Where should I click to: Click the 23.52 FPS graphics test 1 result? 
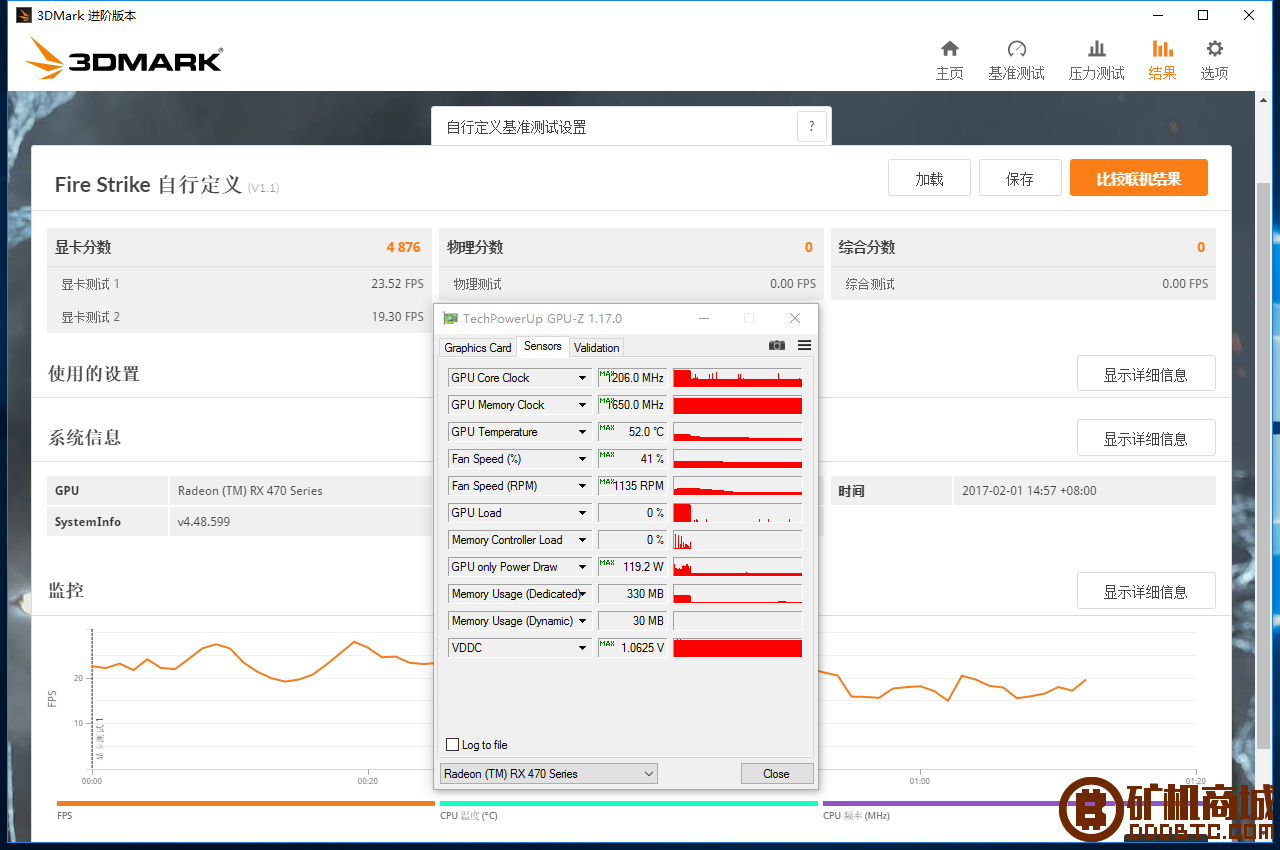click(x=397, y=284)
